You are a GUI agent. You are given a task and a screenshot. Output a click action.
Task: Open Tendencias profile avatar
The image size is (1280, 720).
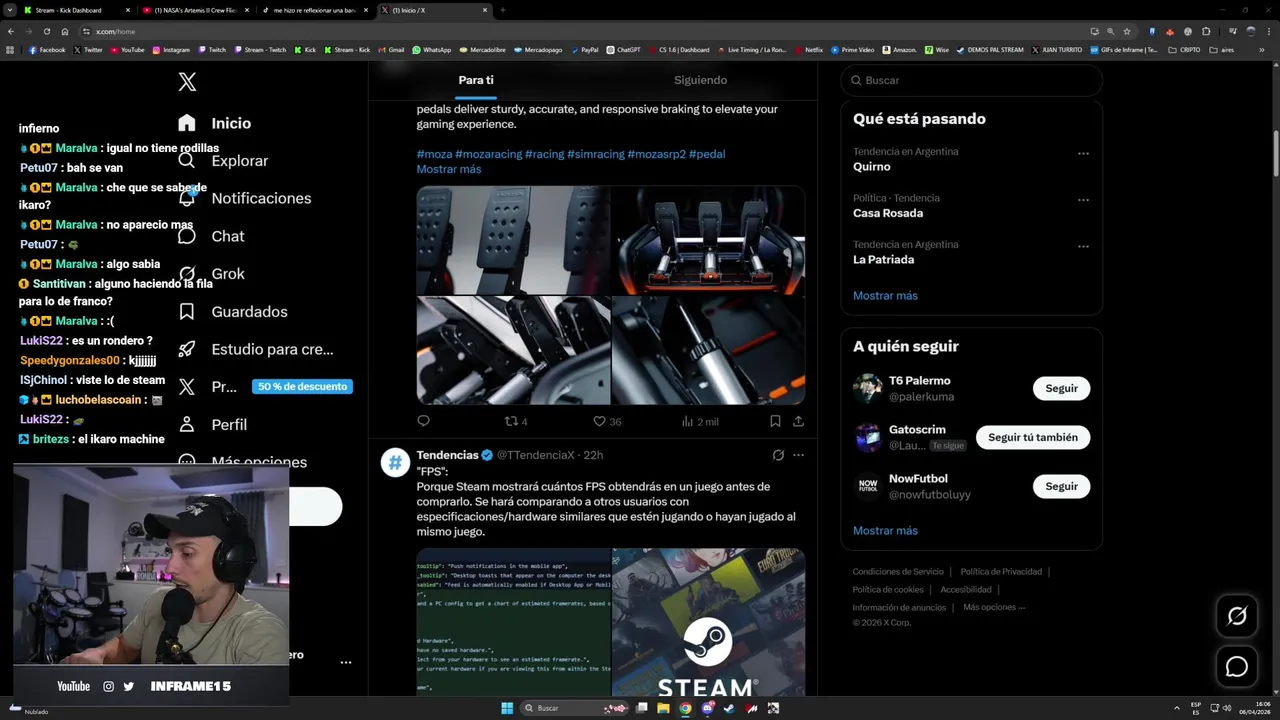coord(395,462)
